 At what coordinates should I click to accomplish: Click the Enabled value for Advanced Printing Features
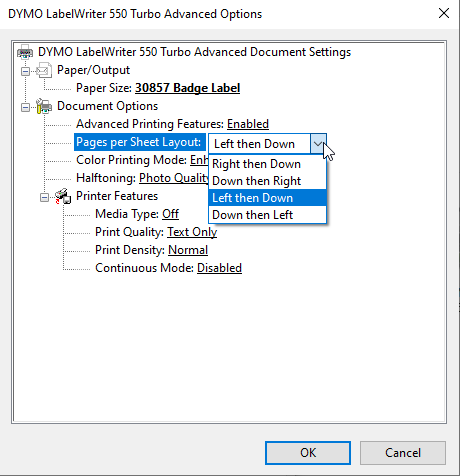click(248, 124)
